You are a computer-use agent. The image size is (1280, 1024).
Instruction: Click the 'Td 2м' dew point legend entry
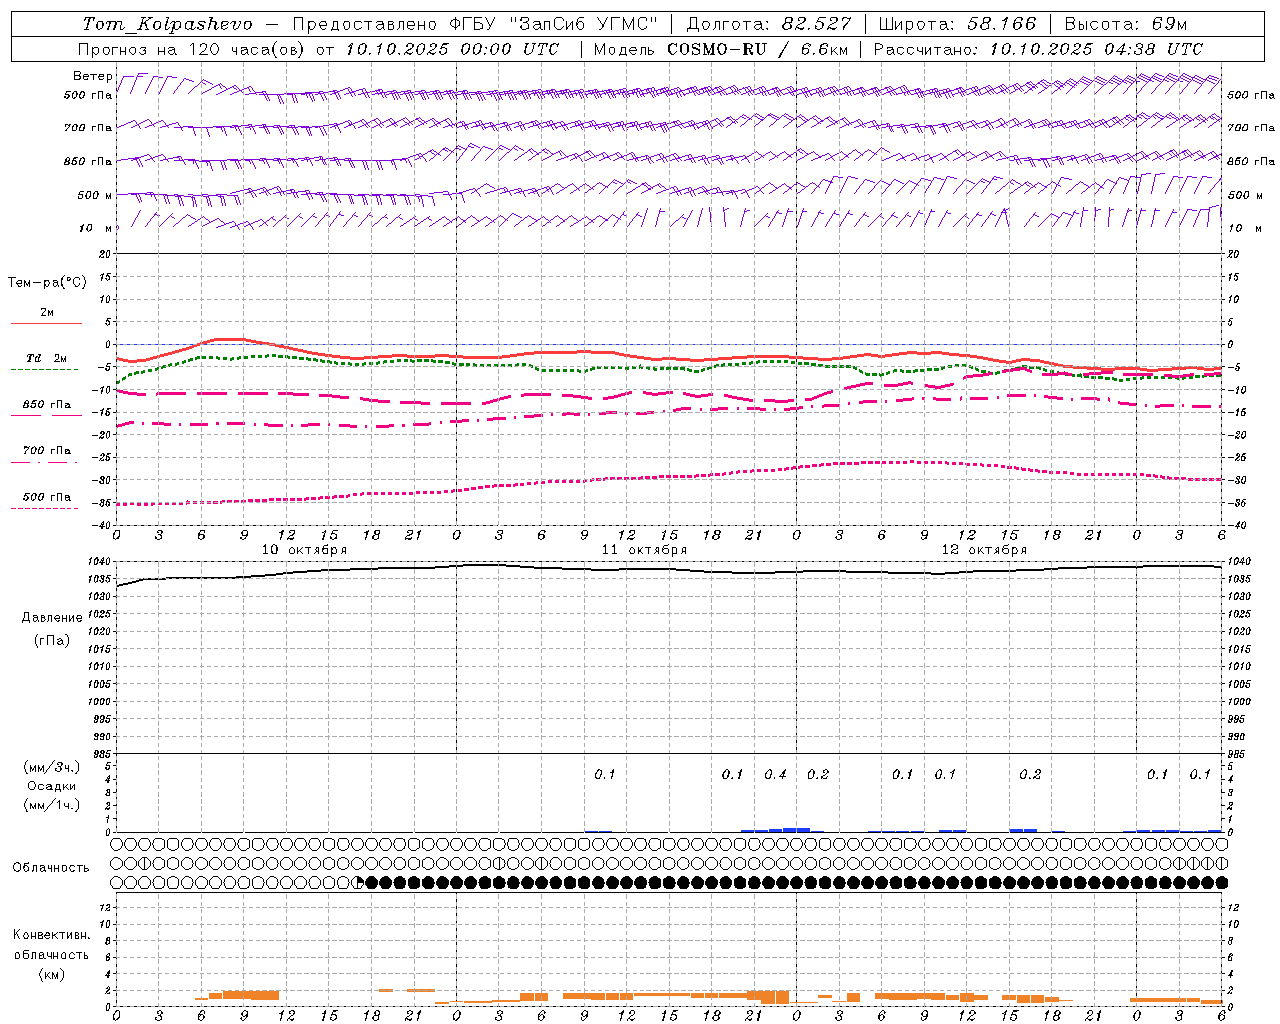pyautogui.click(x=47, y=358)
